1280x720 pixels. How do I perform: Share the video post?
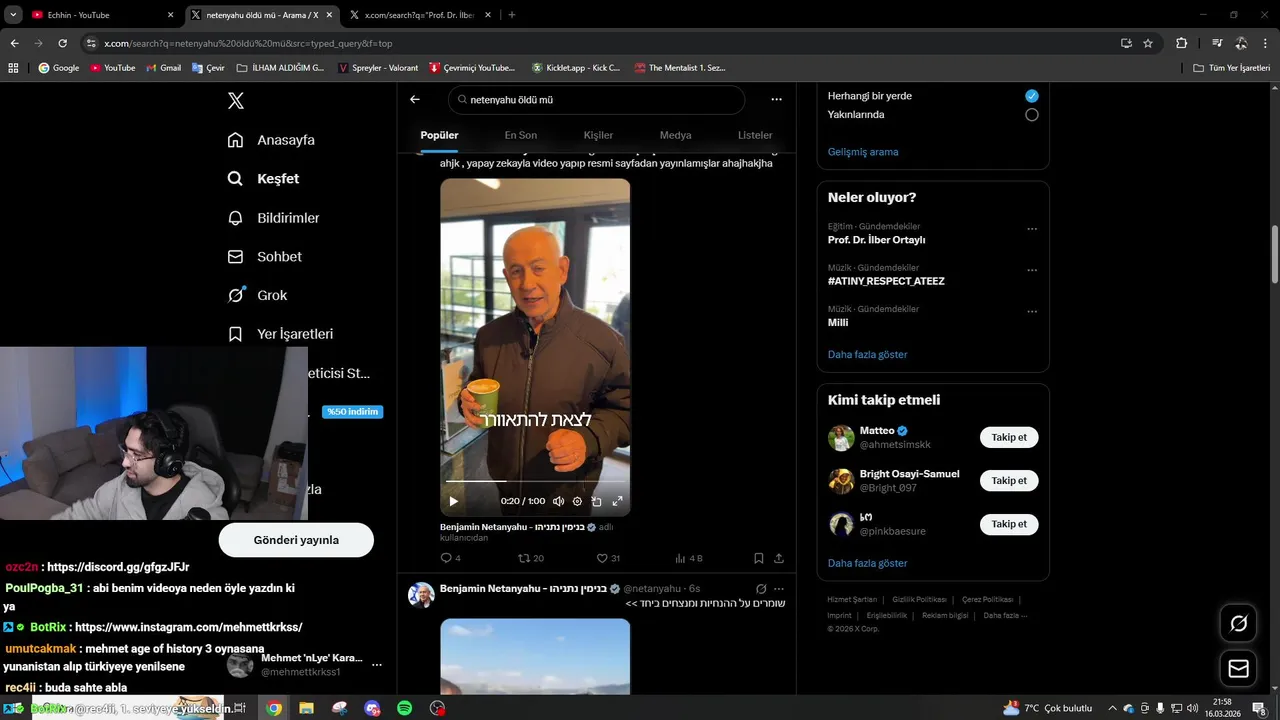point(779,558)
